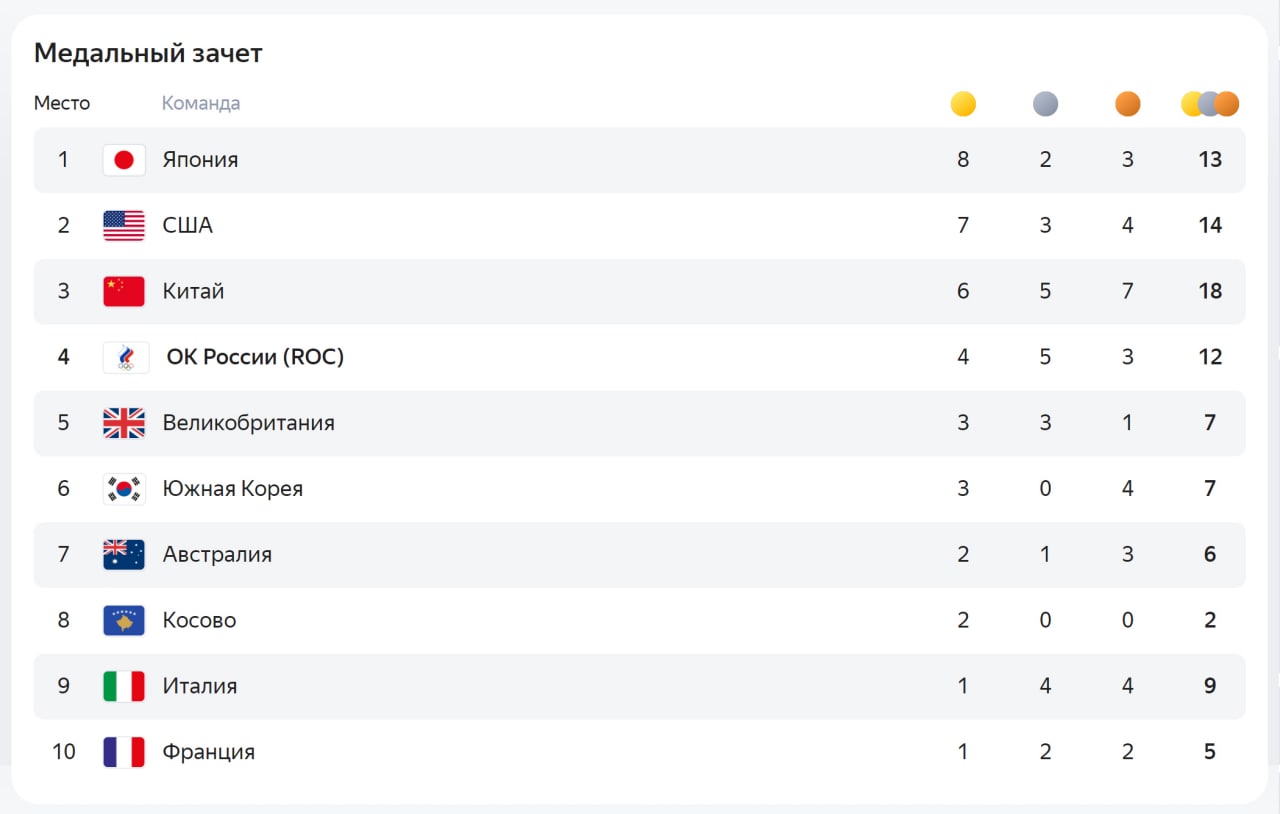Screen dimensions: 1280x814
Task: Click the bronze medal column icon
Action: point(1127,104)
